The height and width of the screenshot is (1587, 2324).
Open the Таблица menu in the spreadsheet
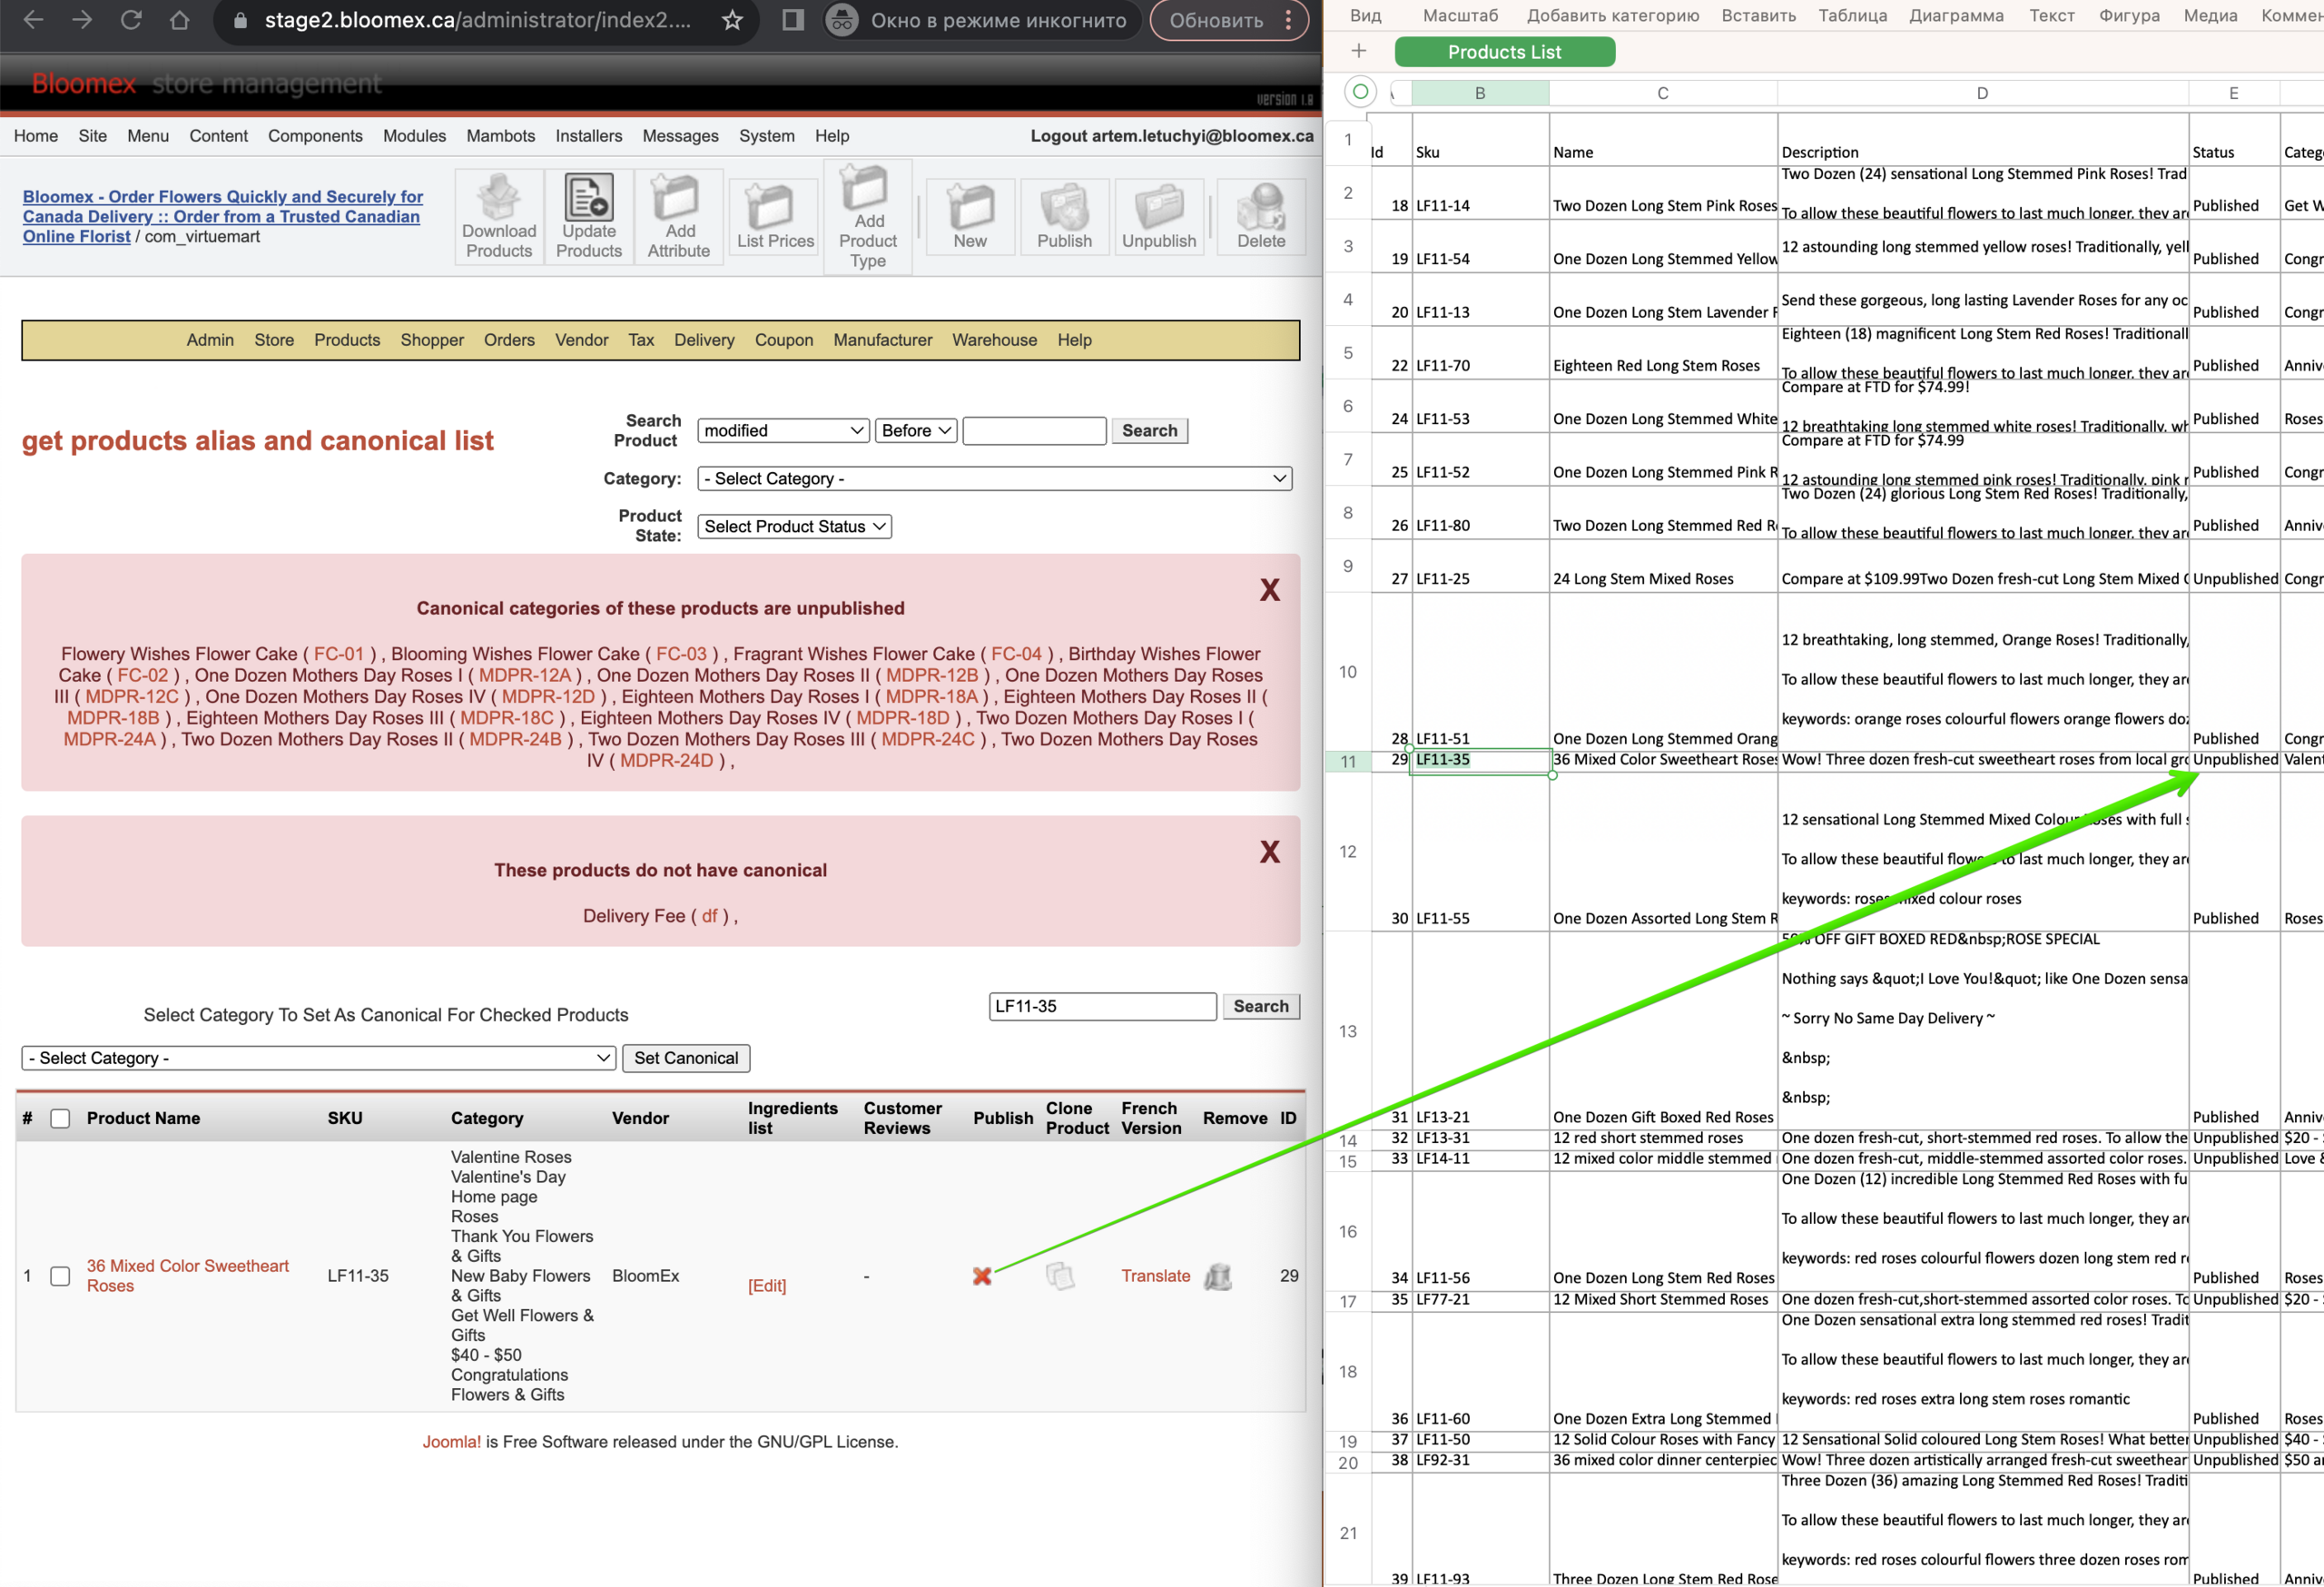(x=1852, y=16)
